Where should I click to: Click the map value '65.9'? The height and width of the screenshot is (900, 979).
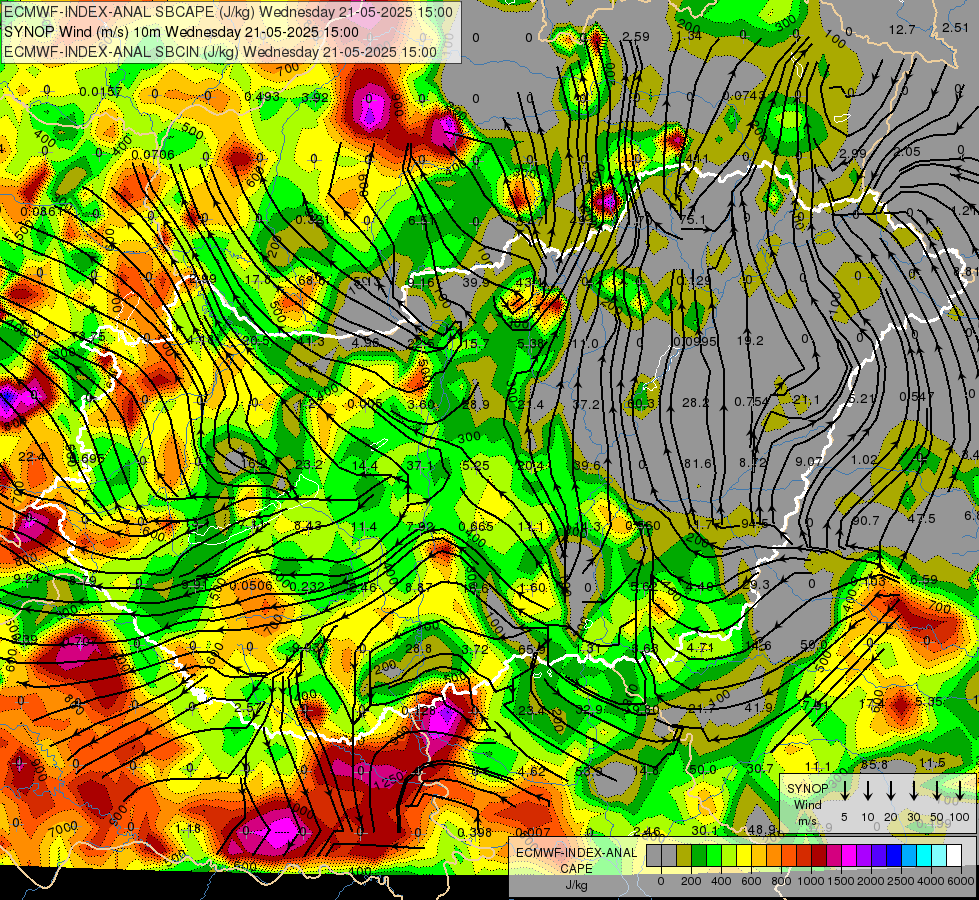click(532, 650)
